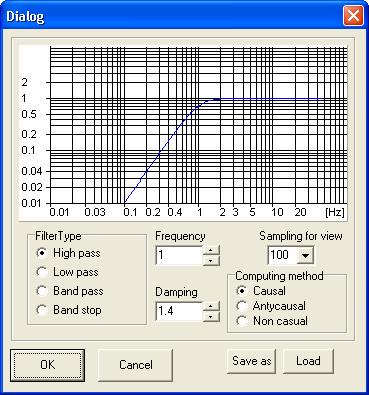Image resolution: width=369 pixels, height=395 pixels.
Task: Click the Damping input field
Action: pyautogui.click(x=179, y=311)
